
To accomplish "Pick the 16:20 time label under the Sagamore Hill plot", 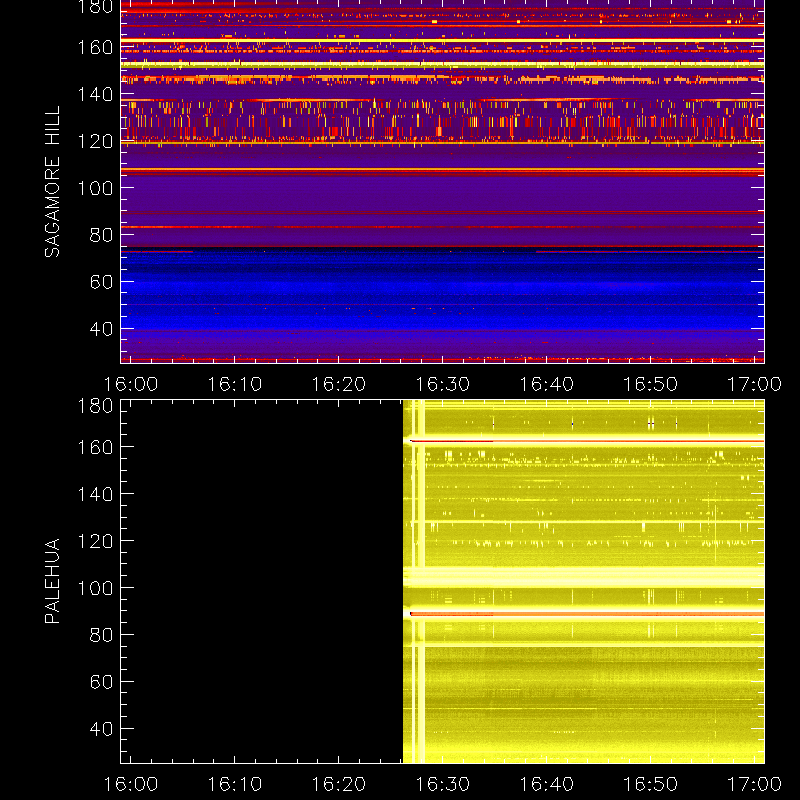I will [339, 384].
